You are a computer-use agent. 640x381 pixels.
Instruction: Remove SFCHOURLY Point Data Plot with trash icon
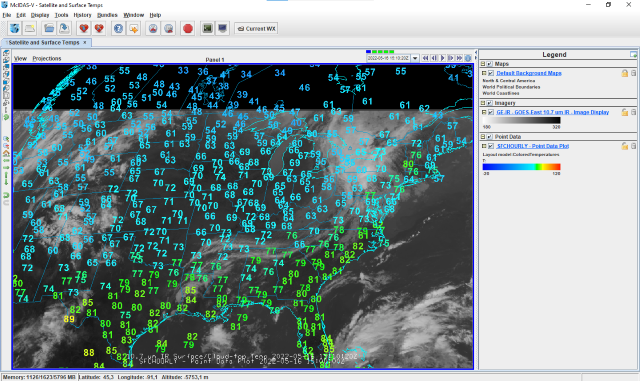(x=633, y=146)
